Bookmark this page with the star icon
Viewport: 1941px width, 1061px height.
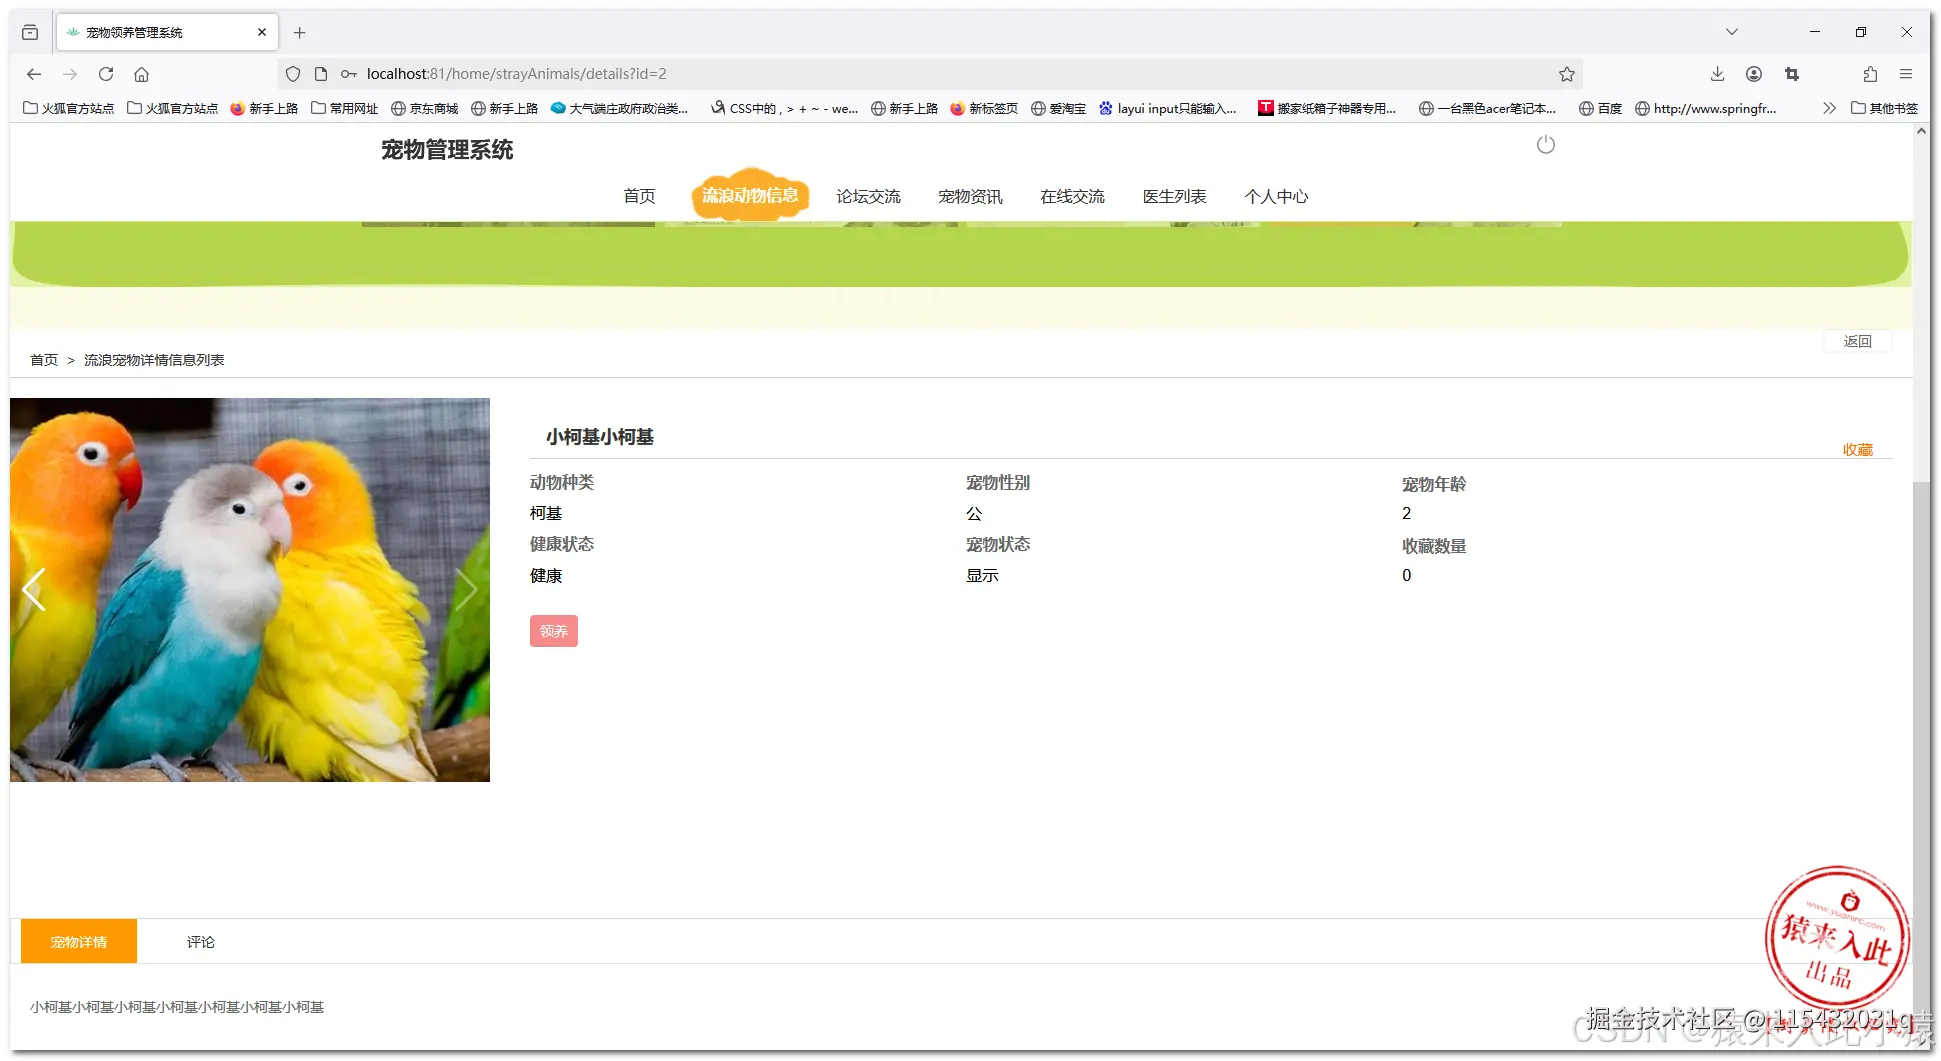click(1566, 73)
